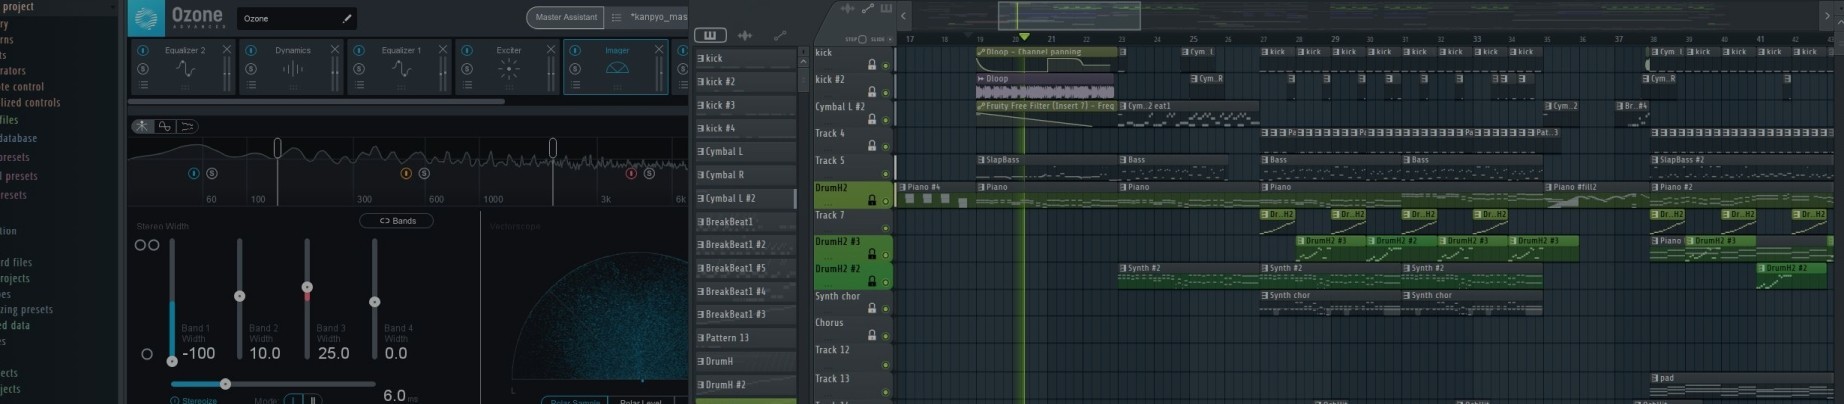Show audio clips in FL Studio picker
The width and height of the screenshot is (1844, 404).
tap(745, 35)
